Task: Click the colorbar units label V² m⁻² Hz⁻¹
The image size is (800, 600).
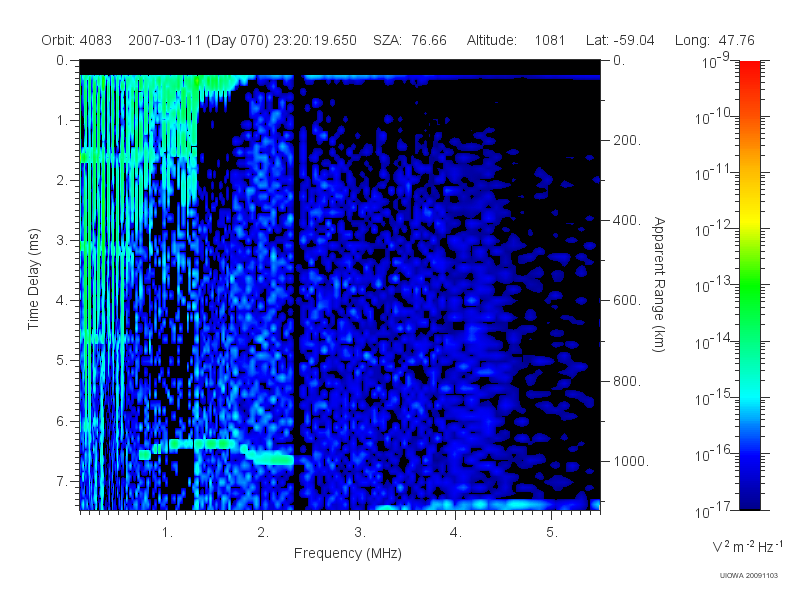Action: click(x=748, y=546)
